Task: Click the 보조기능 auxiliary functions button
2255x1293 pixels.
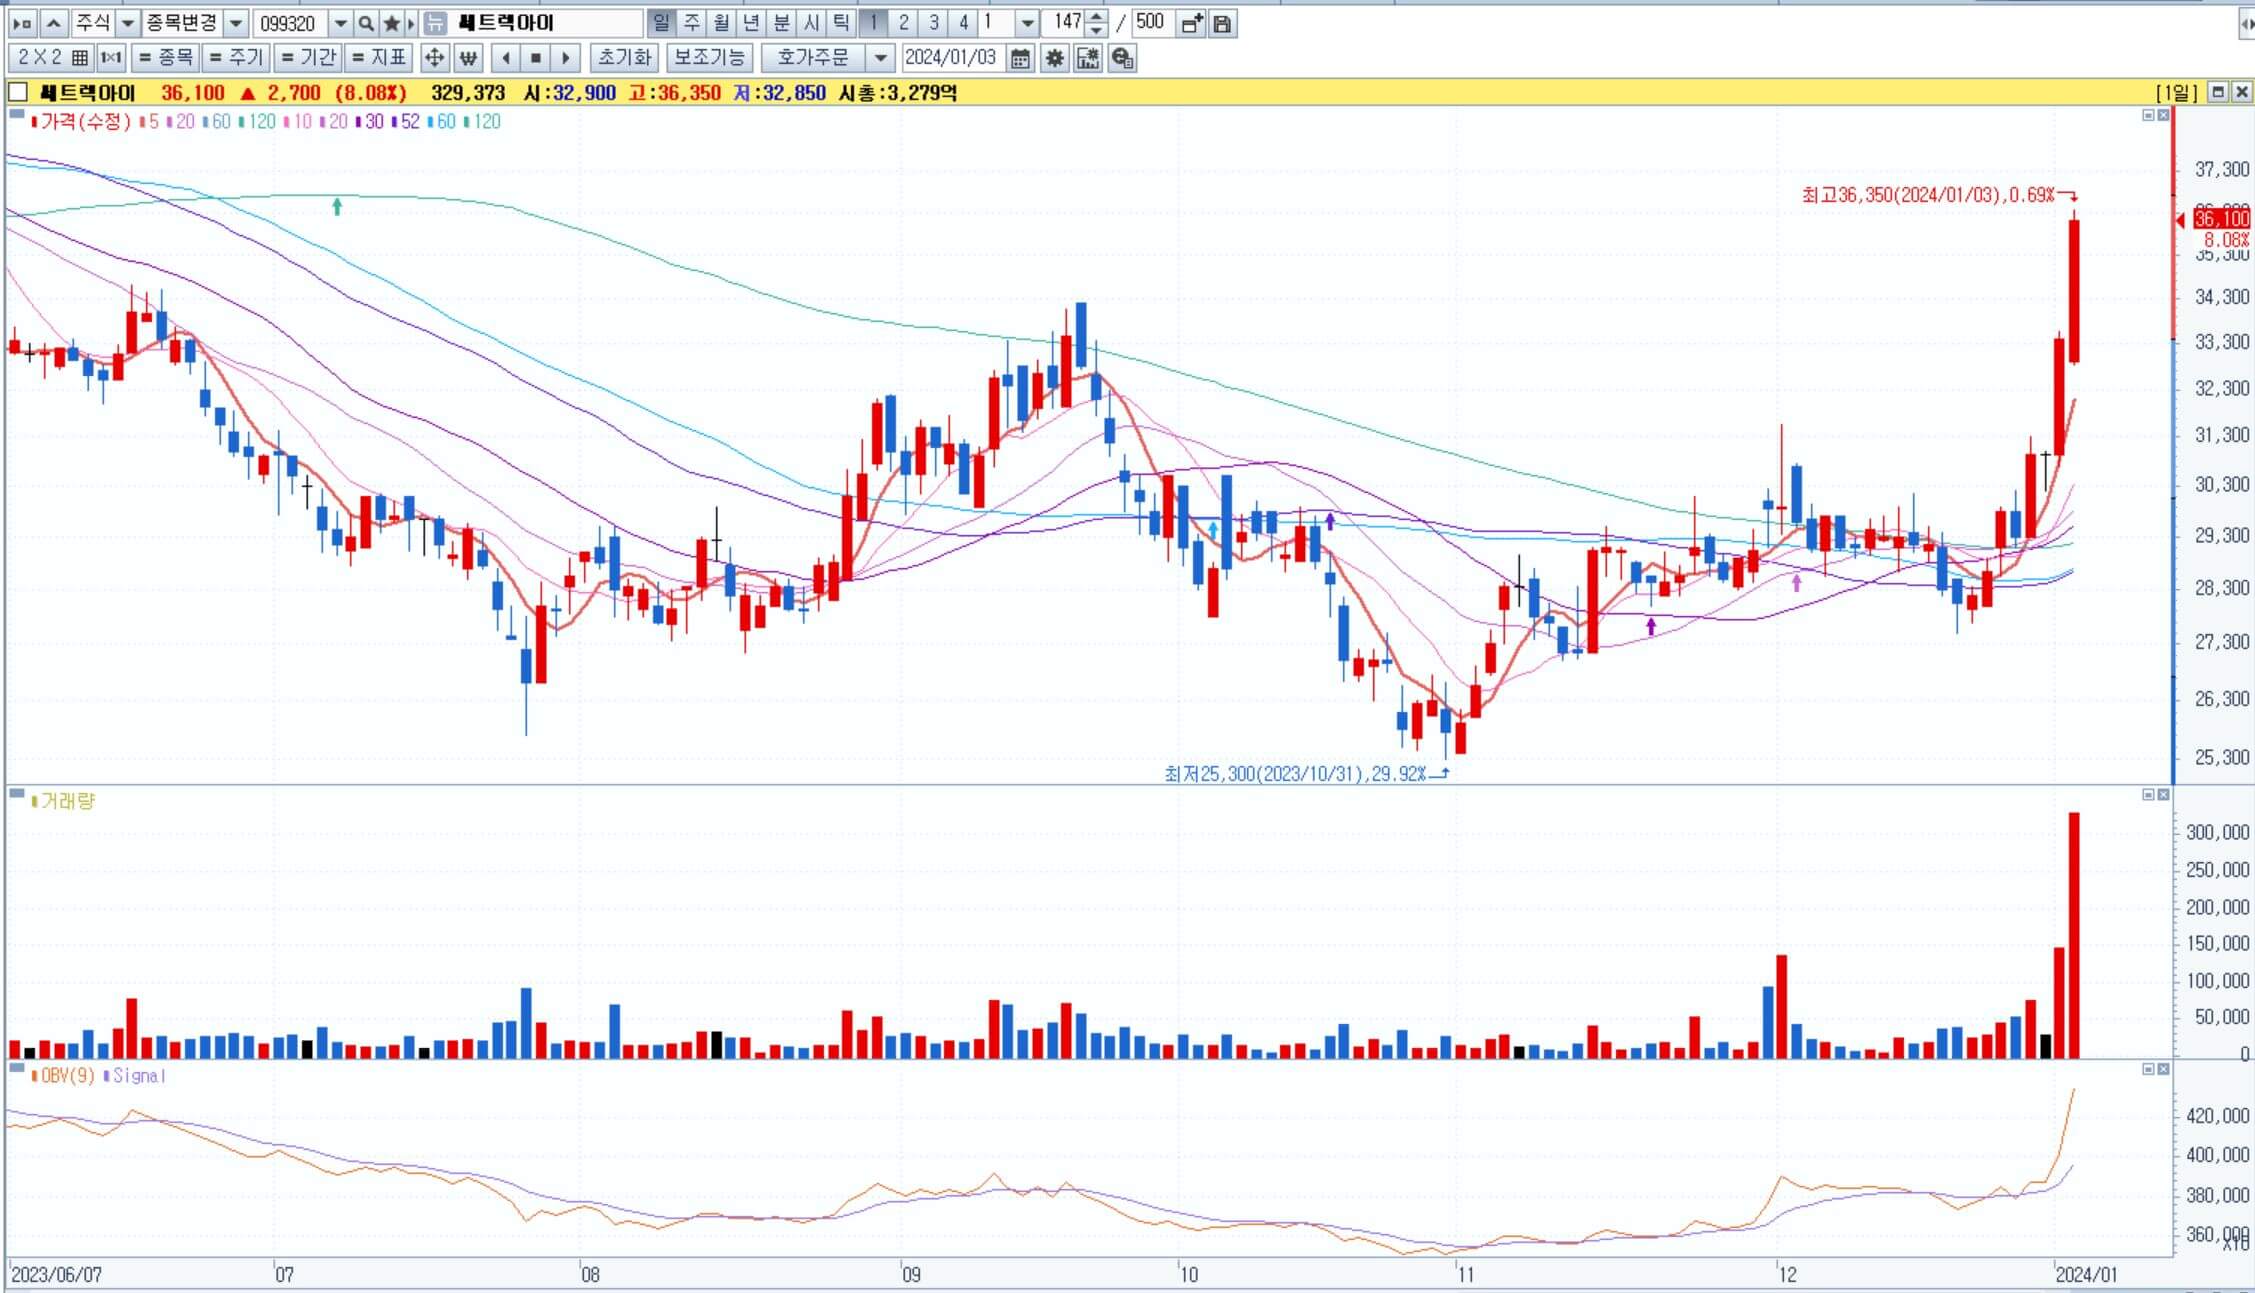Action: 709,58
